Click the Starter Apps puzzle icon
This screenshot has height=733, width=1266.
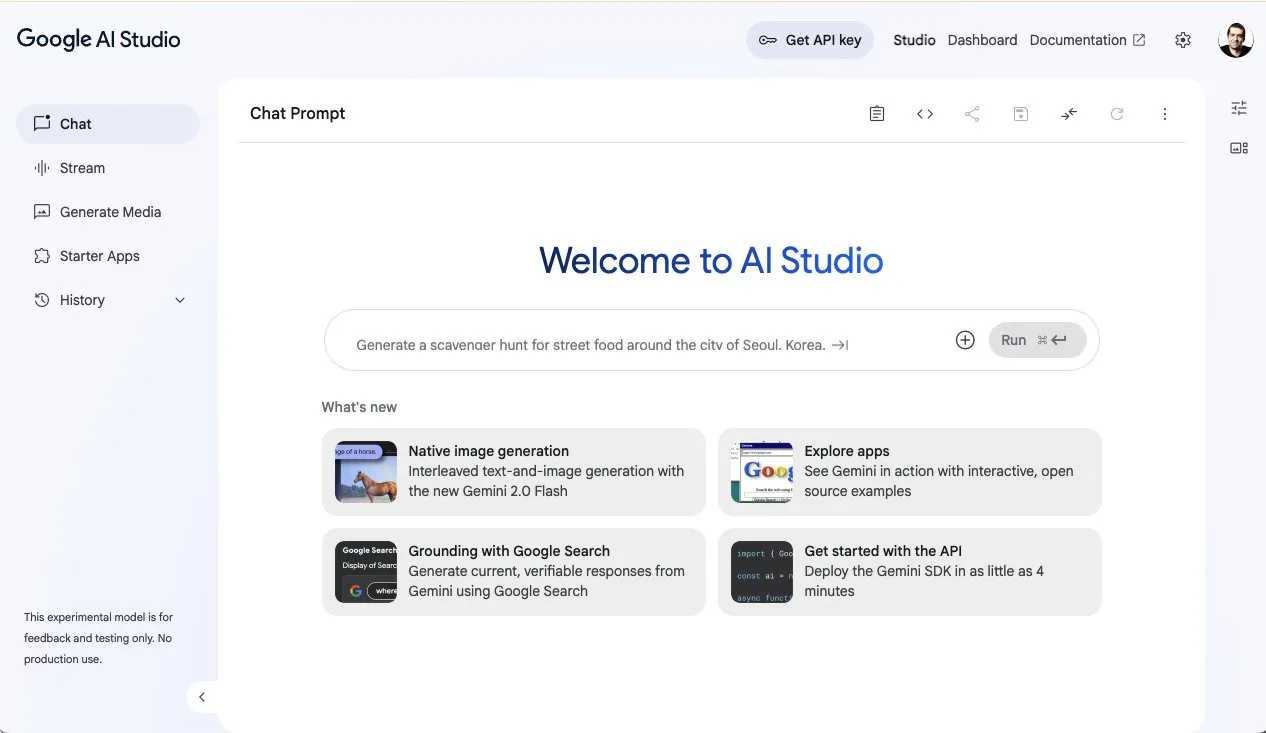pos(42,256)
